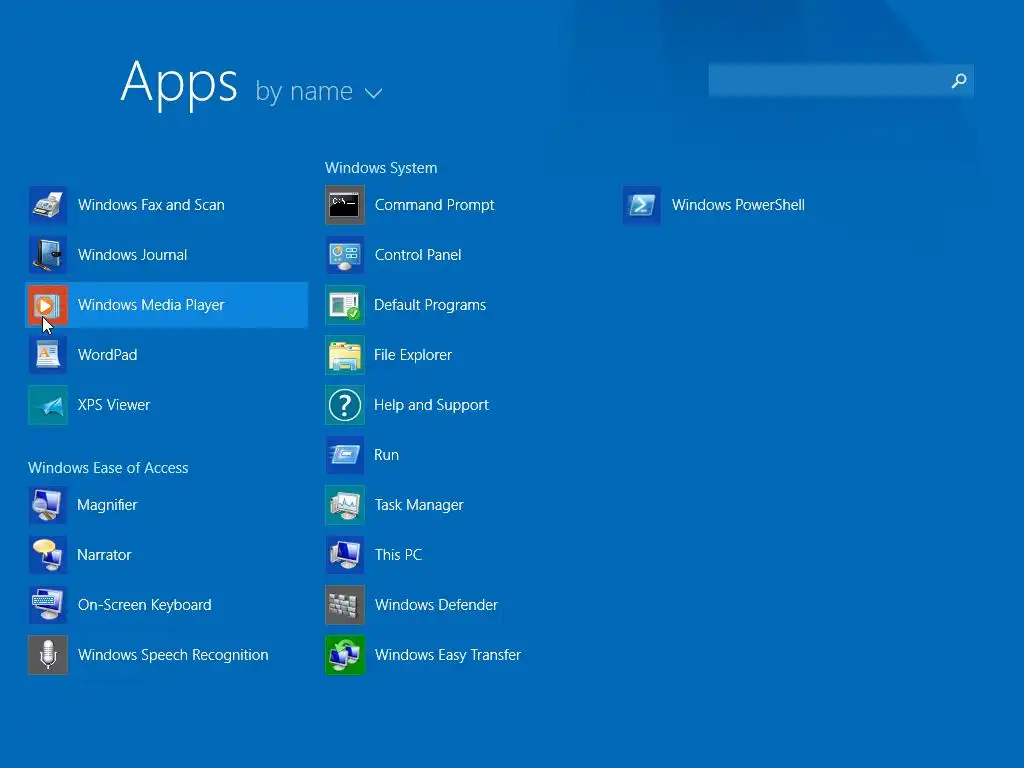
Task: Choose the 'Windows Speech Recognition' label
Action: (x=173, y=654)
